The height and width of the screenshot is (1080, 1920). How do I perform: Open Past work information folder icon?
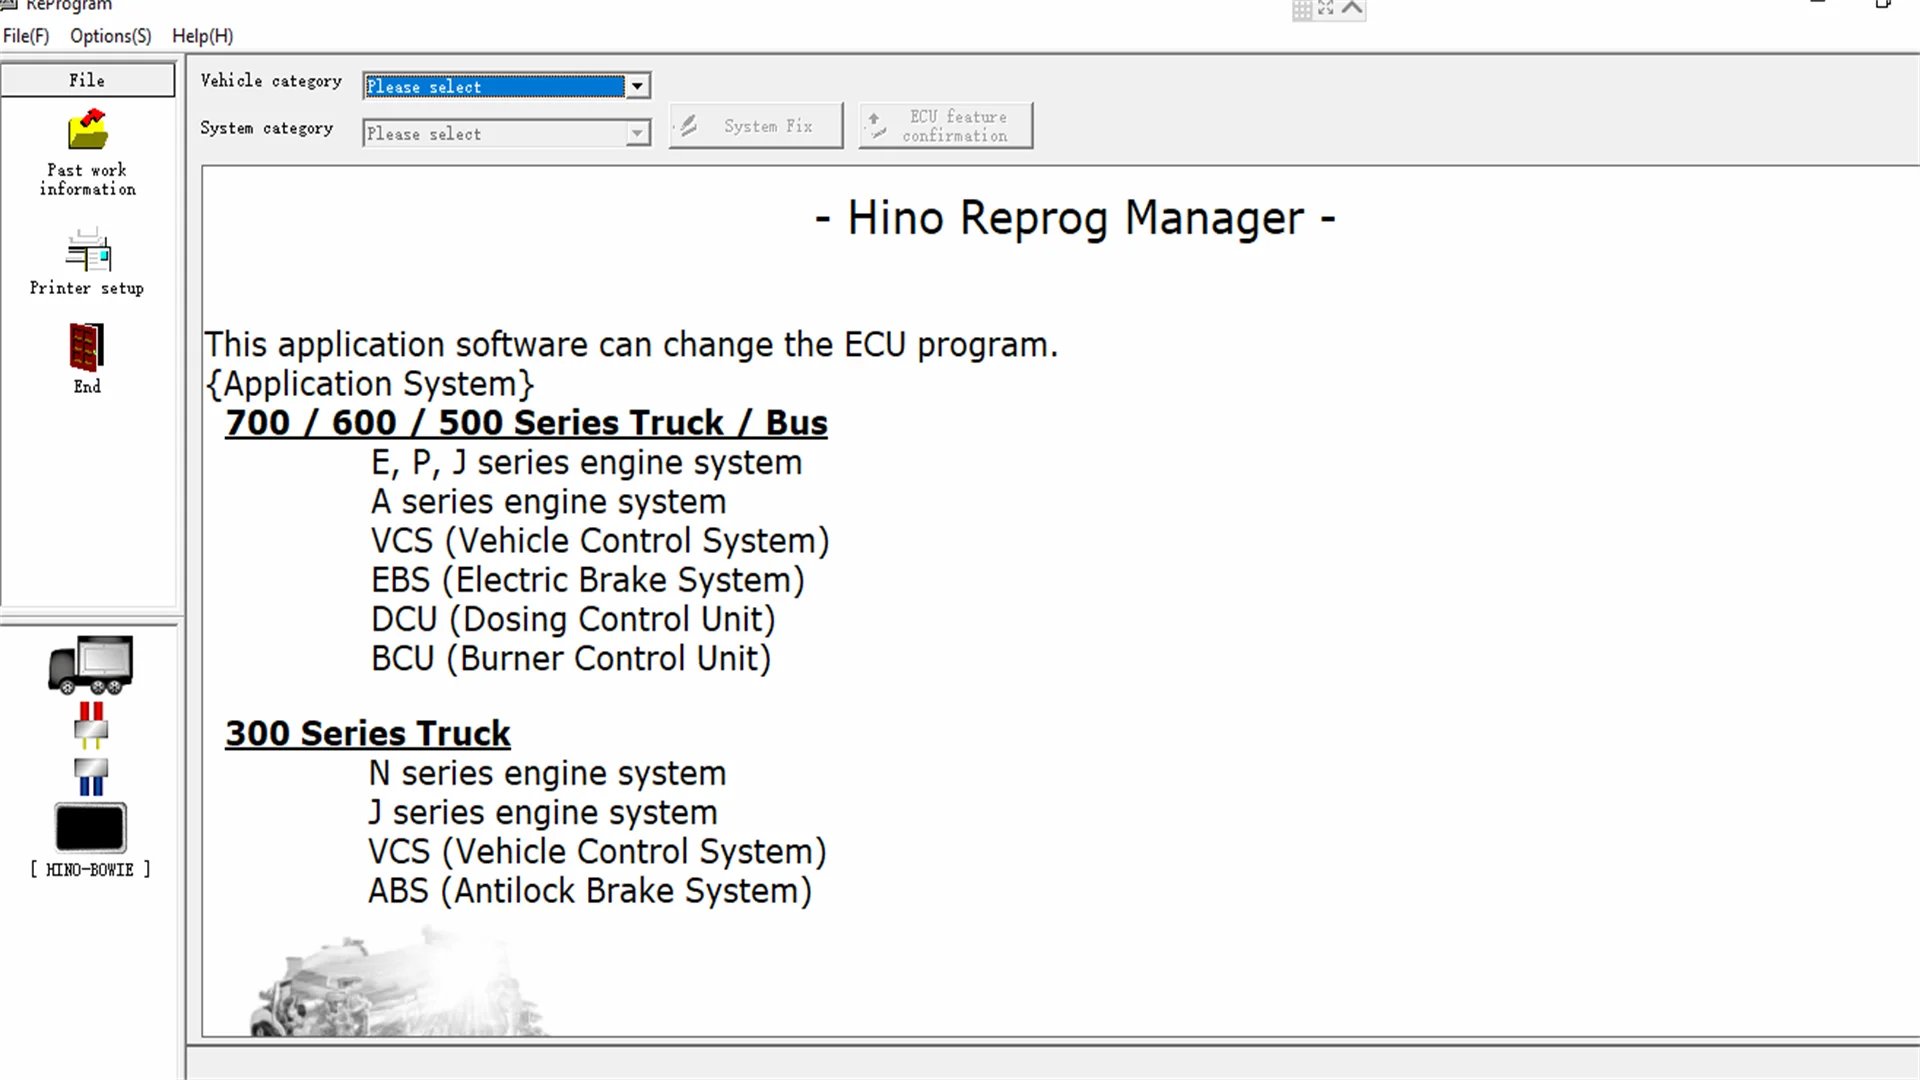click(x=88, y=130)
